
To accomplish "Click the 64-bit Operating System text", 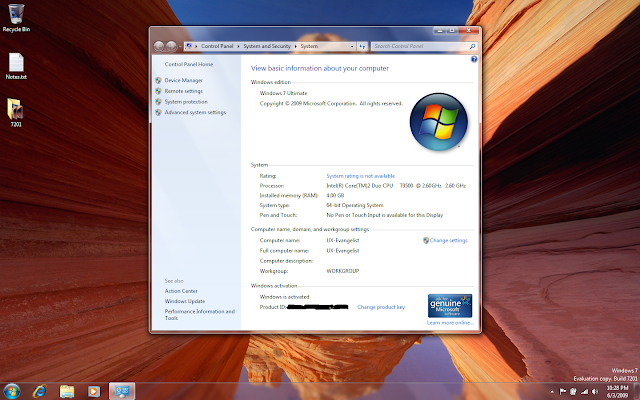I will click(x=355, y=205).
